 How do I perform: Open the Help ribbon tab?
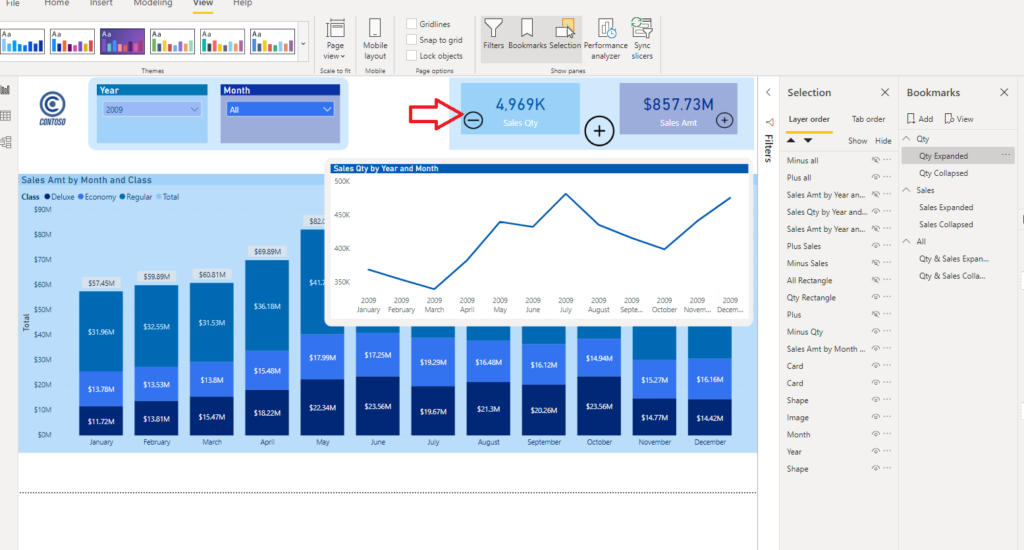242,3
